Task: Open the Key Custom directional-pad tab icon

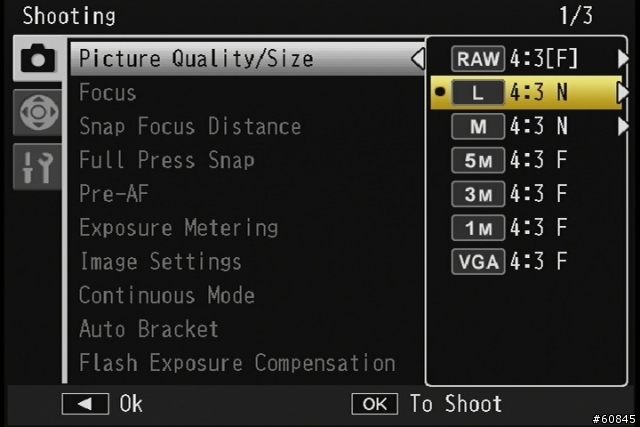Action: pos(38,112)
